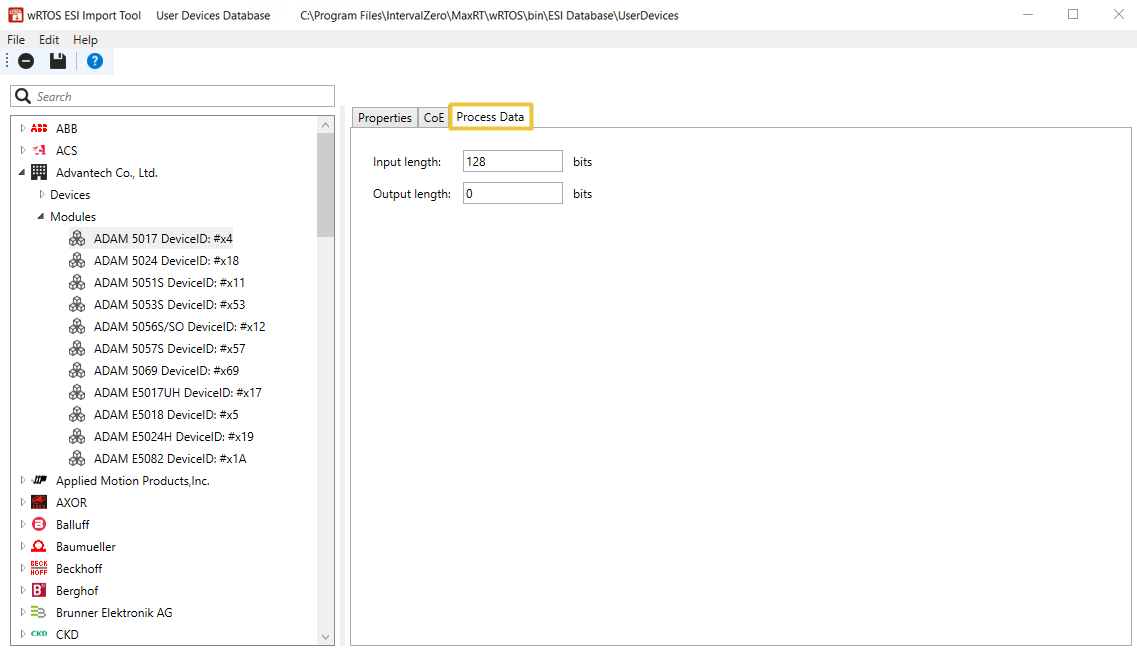Click the Balluff red logo icon

tap(39, 525)
